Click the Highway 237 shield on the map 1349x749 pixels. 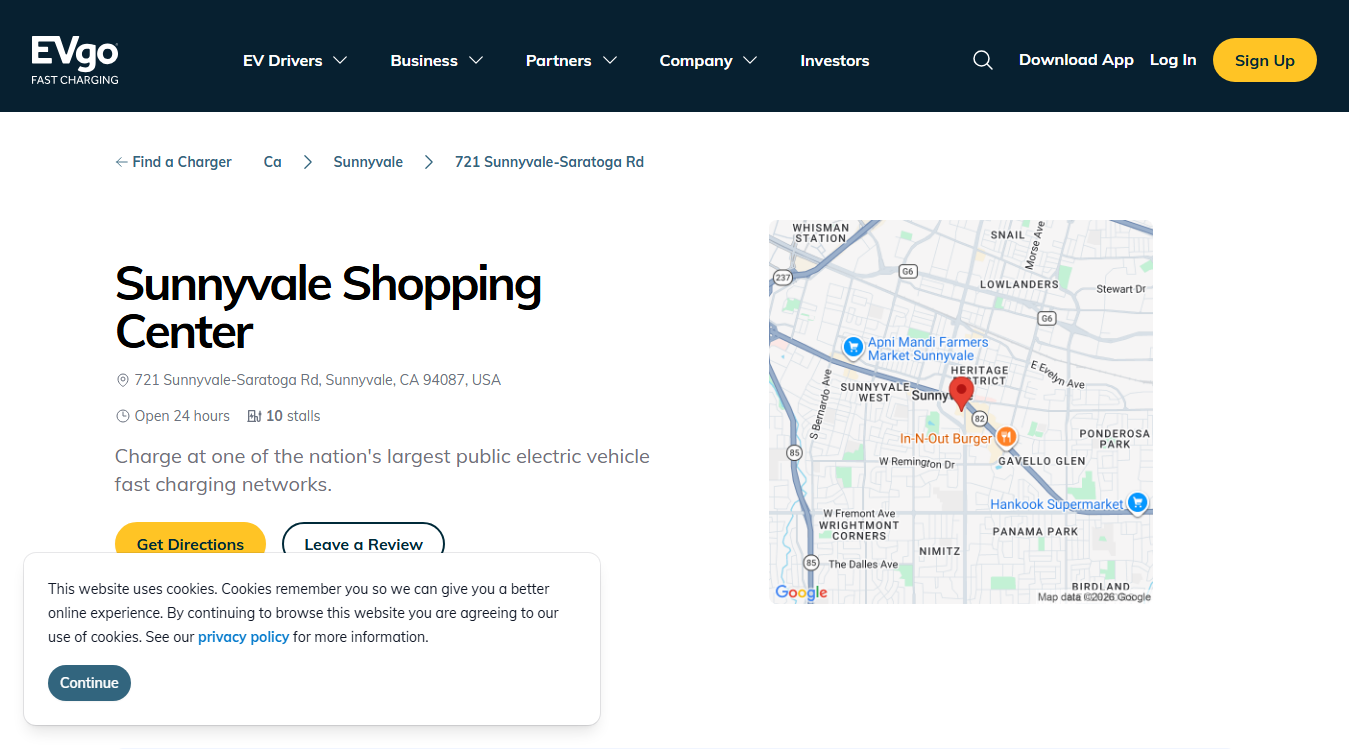point(783,277)
